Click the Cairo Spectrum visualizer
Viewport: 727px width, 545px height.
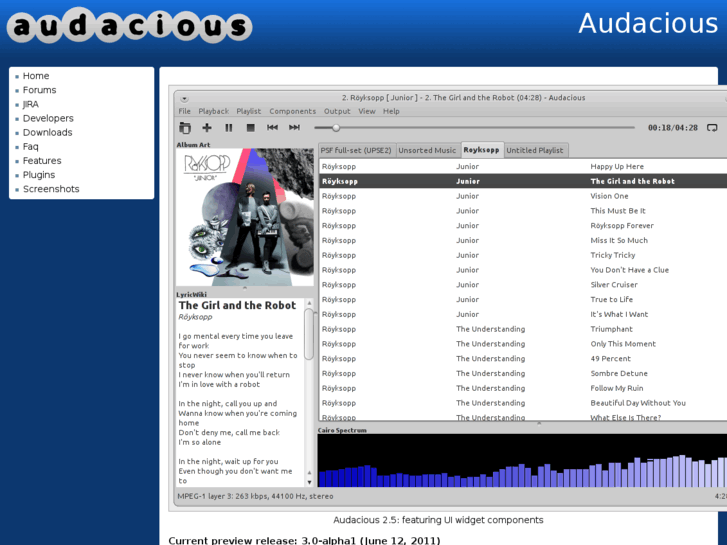tap(522, 461)
